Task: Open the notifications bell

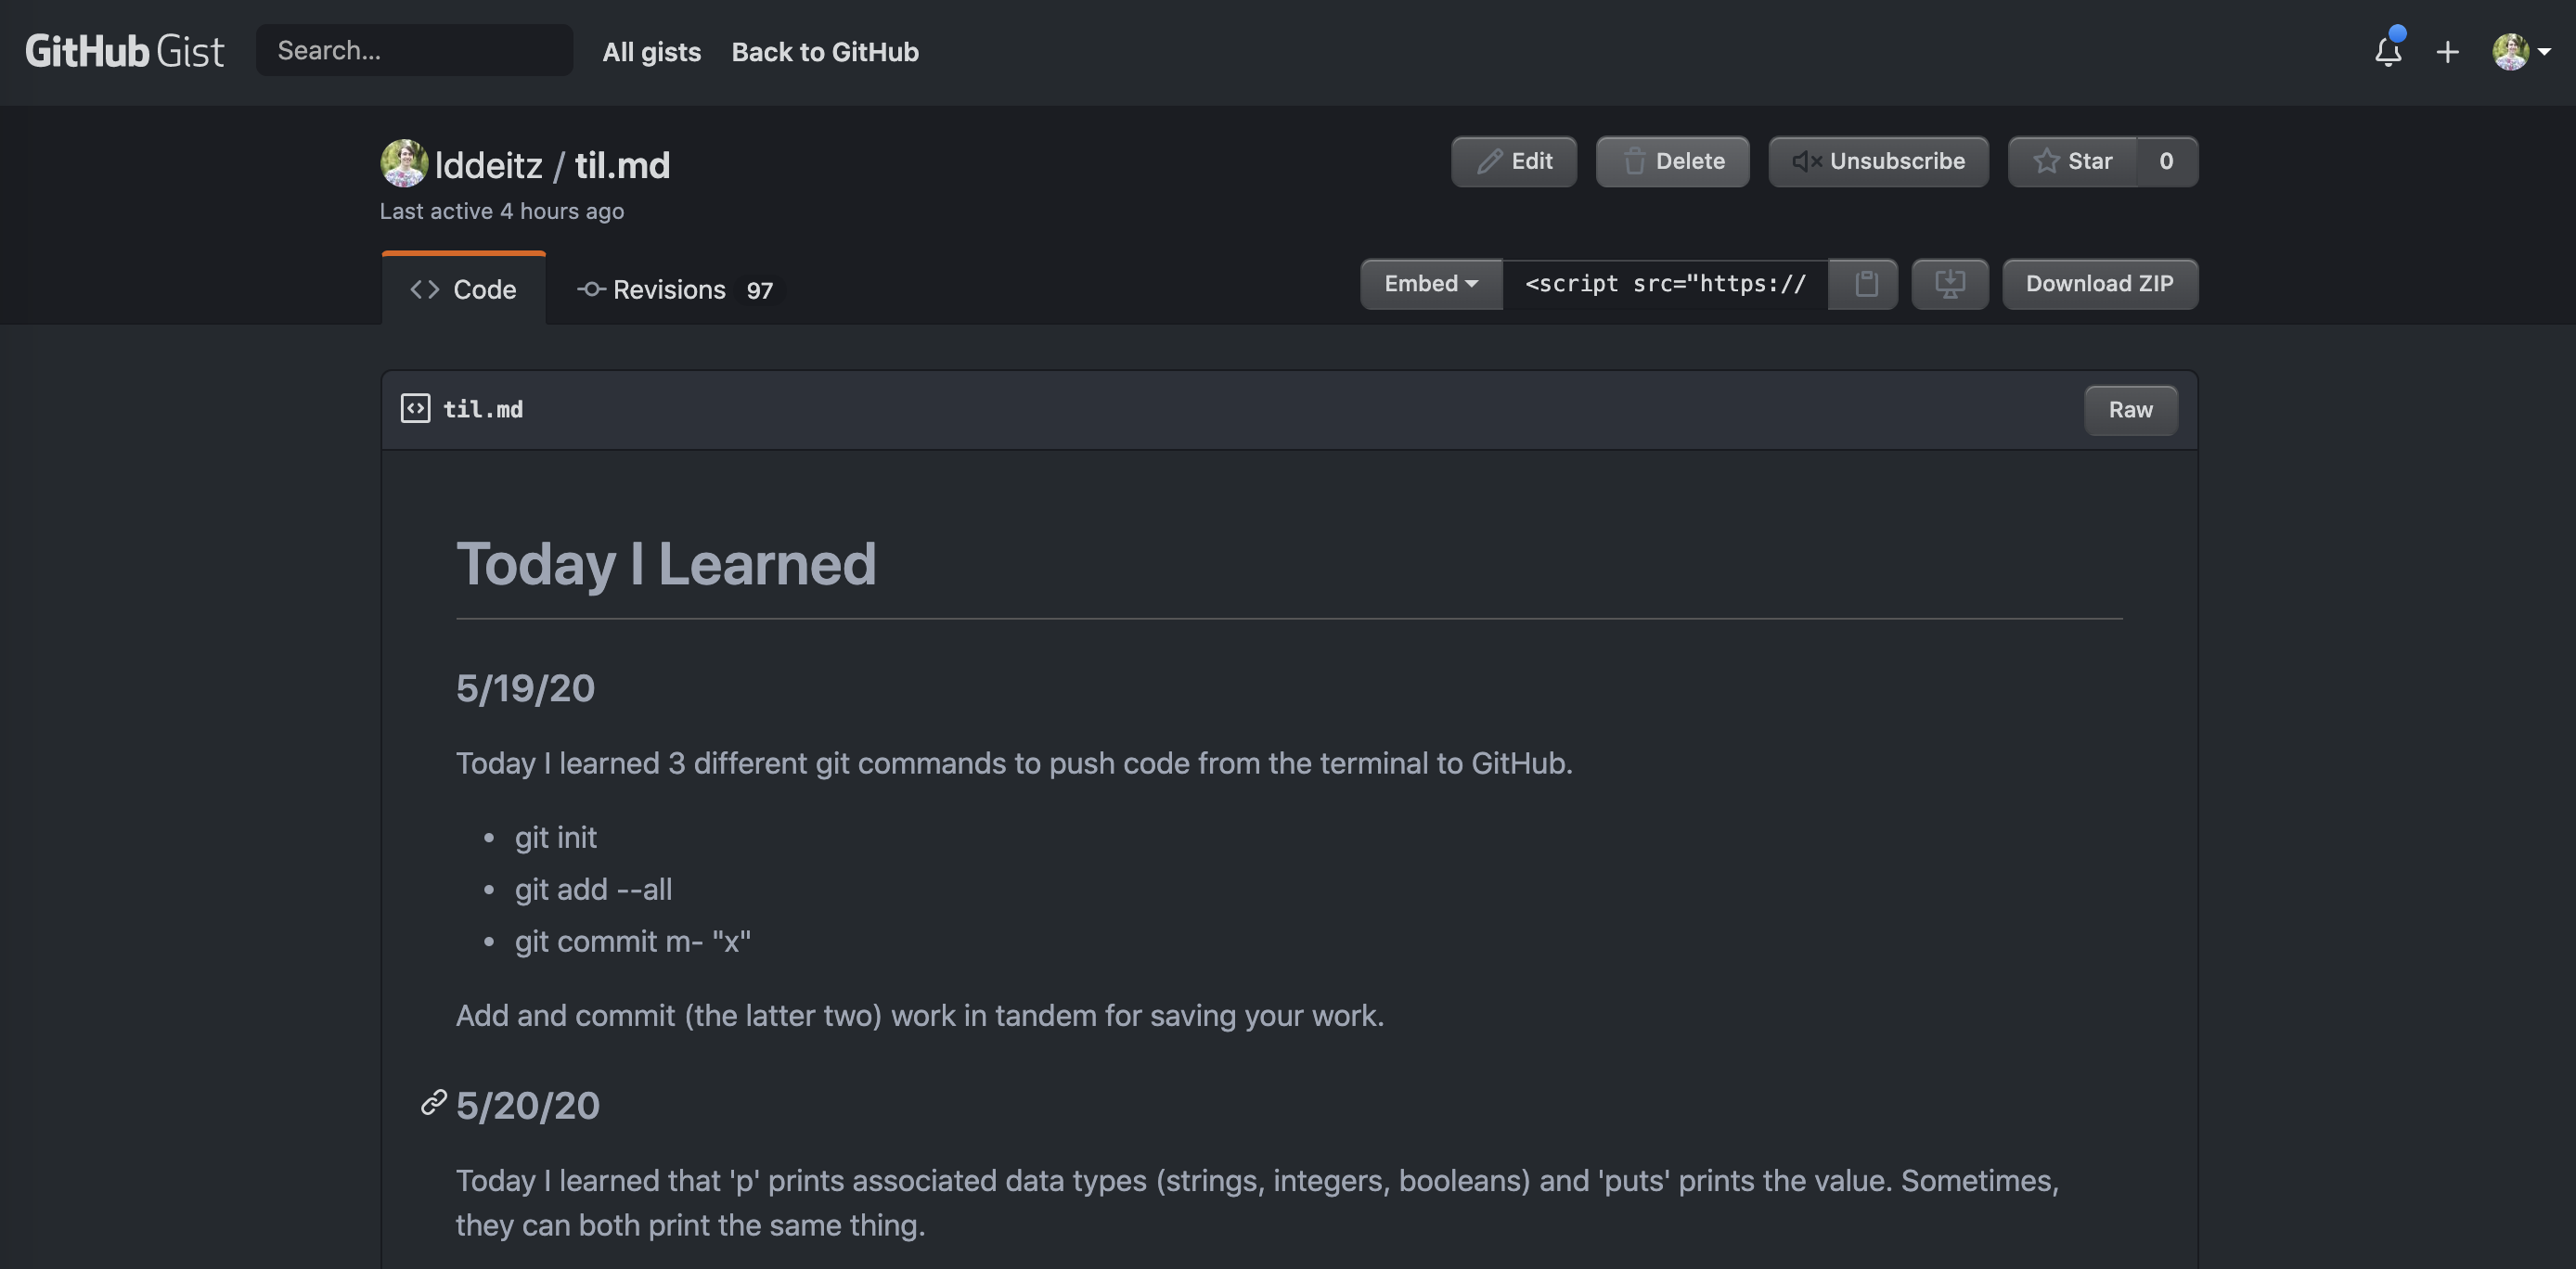Action: (2388, 51)
